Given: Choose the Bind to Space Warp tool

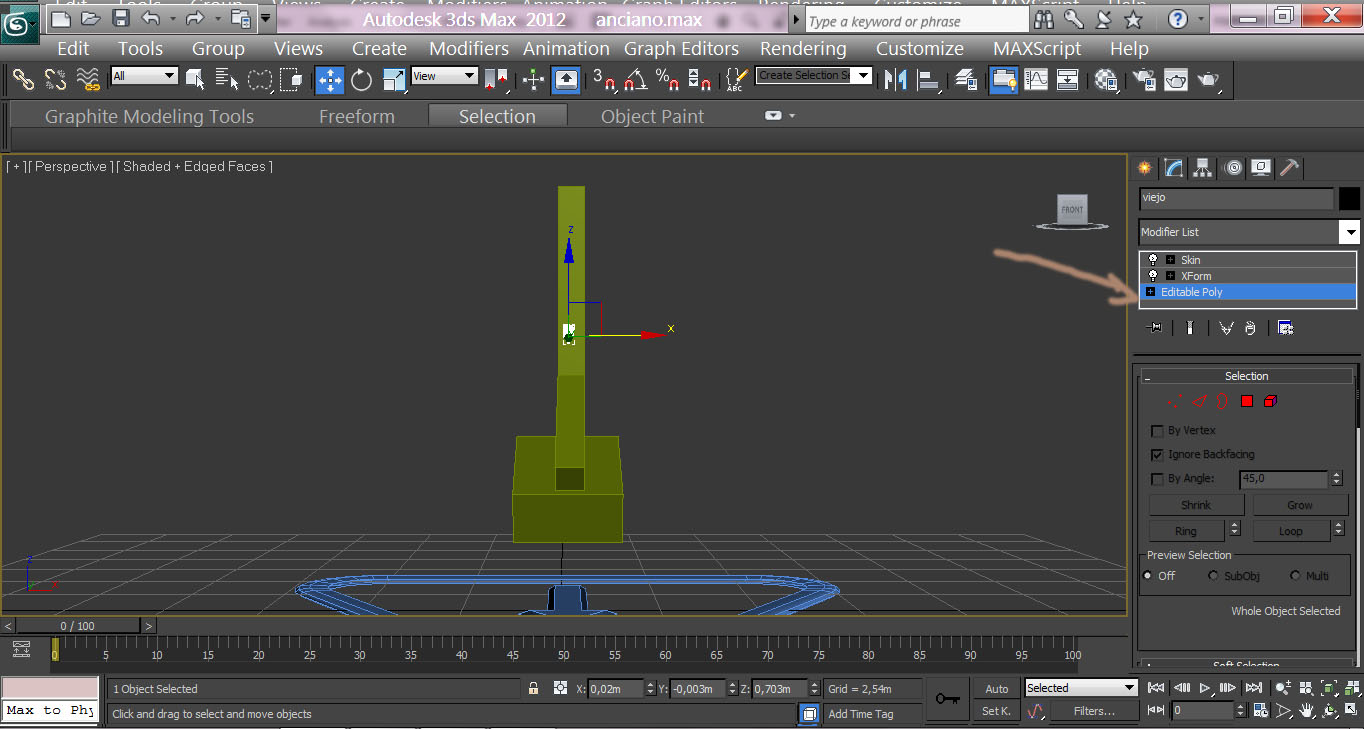Looking at the screenshot, I should pos(88,79).
